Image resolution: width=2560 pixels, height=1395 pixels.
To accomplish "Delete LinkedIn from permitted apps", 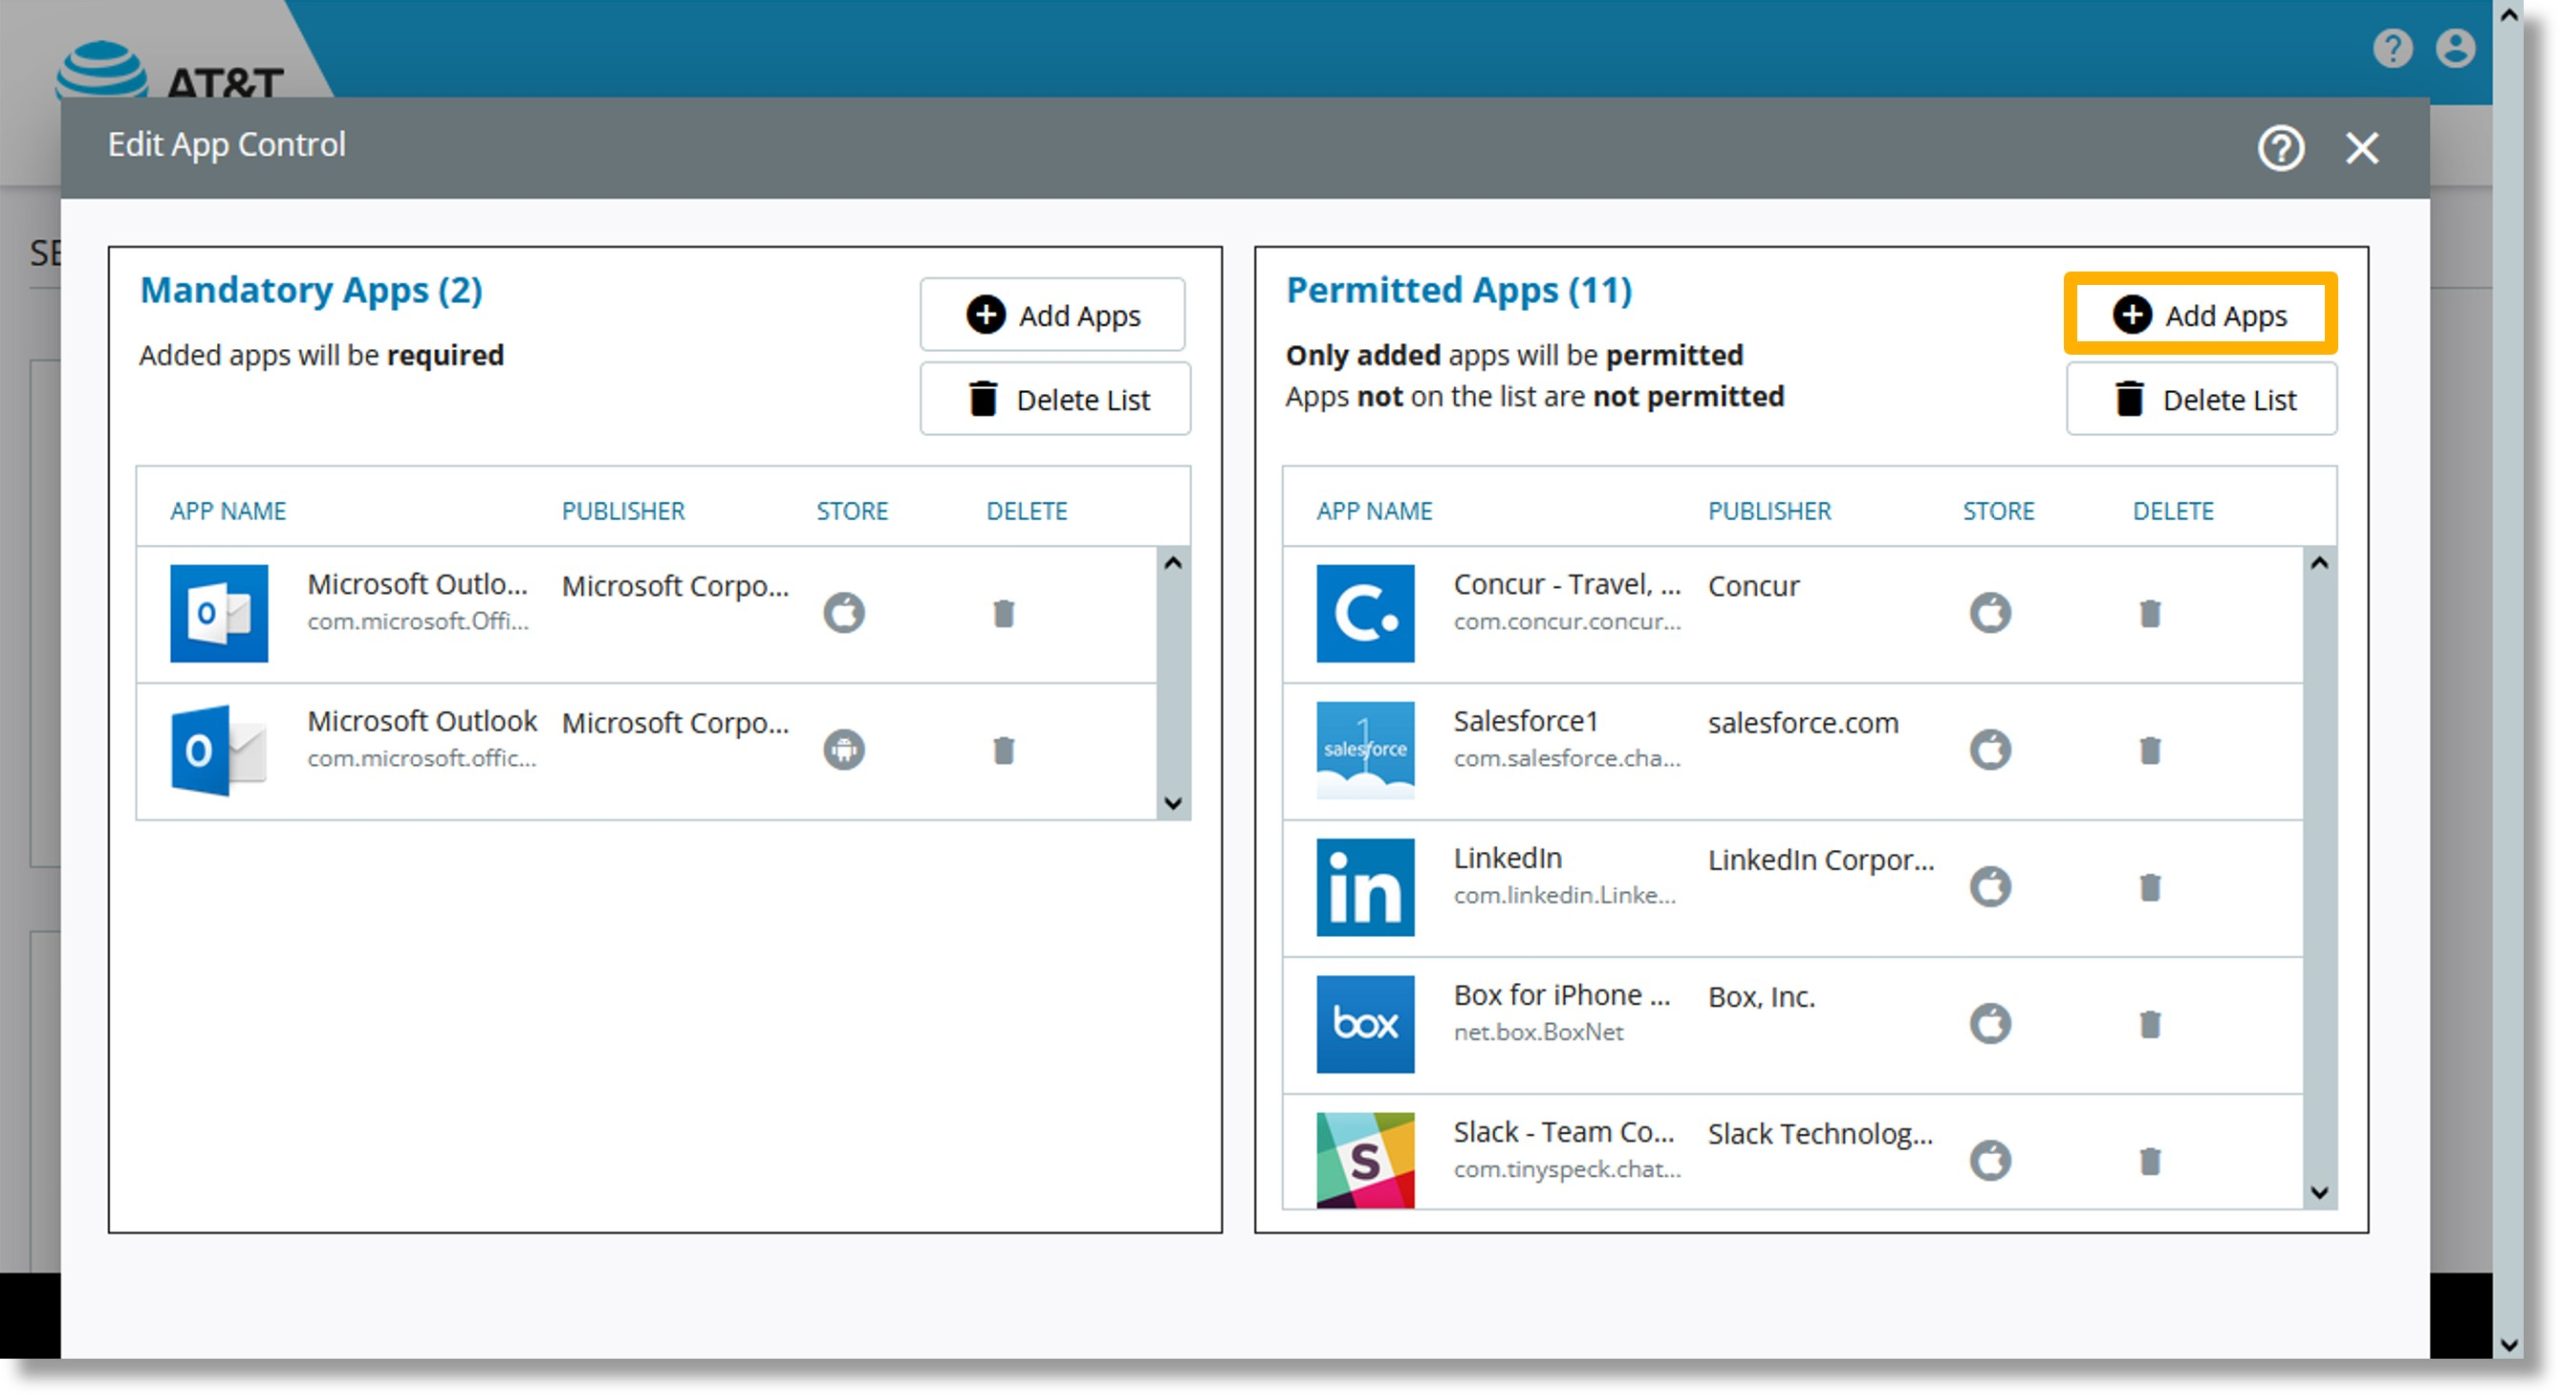I will 2150,887.
